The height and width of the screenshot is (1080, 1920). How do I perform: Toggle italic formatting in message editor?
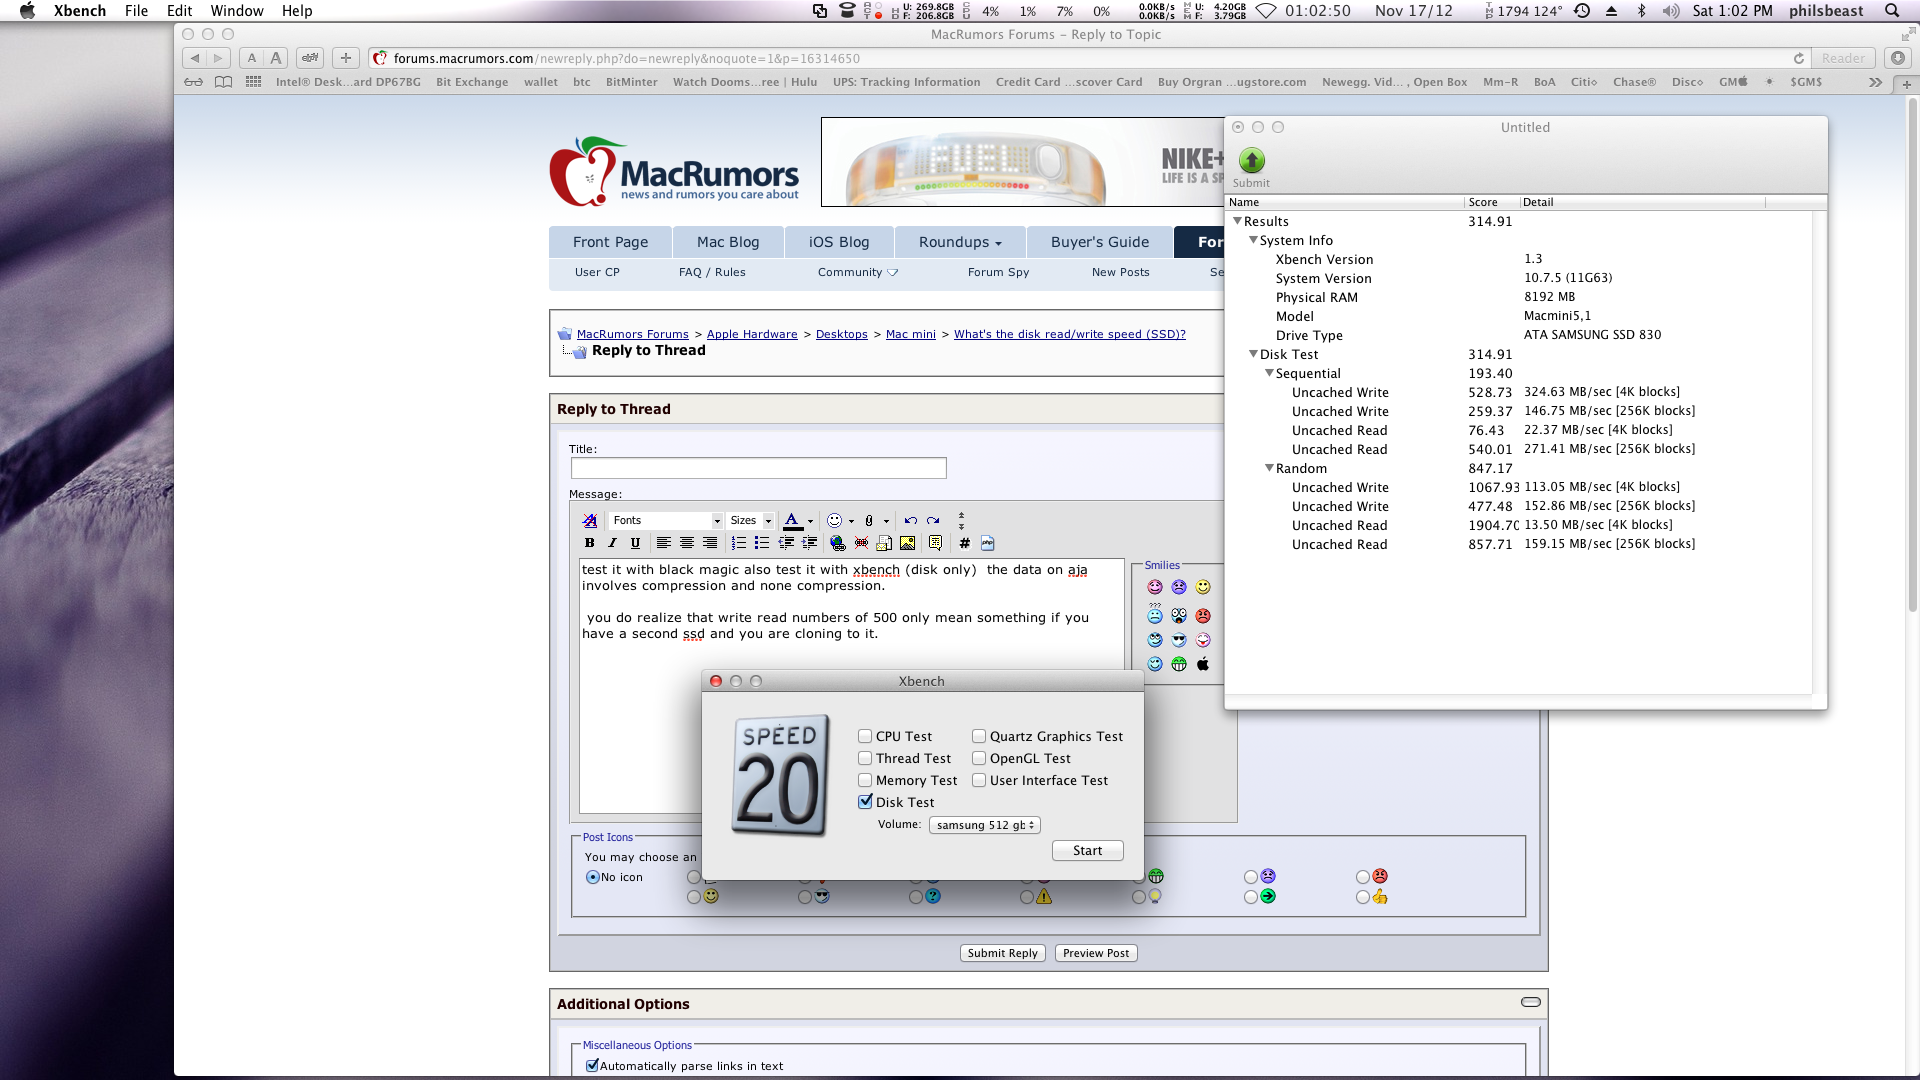612,543
